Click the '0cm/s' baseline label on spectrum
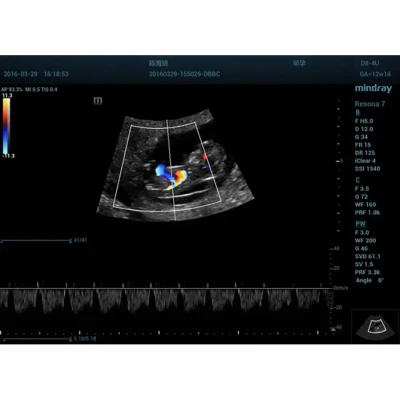The image size is (400, 400). click(x=341, y=288)
